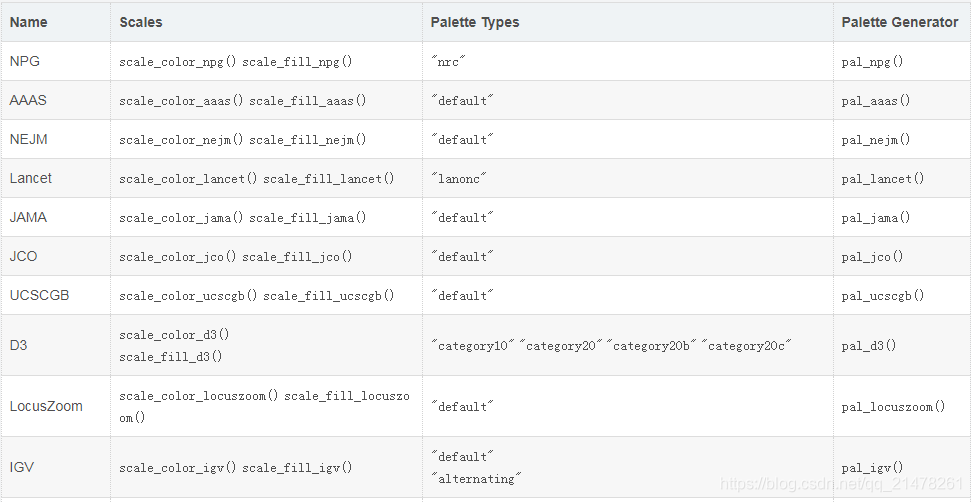
Task: Click the "category20b" palette type text
Action: tap(652, 346)
